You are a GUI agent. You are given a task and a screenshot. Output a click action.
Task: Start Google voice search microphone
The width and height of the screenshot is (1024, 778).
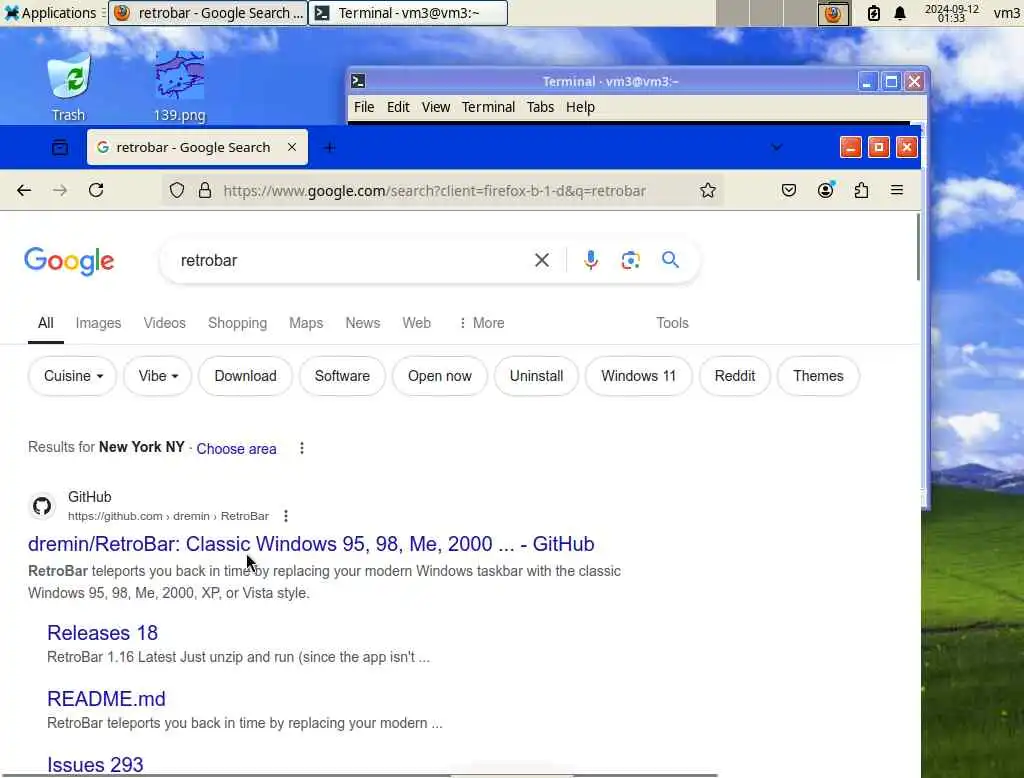click(590, 260)
